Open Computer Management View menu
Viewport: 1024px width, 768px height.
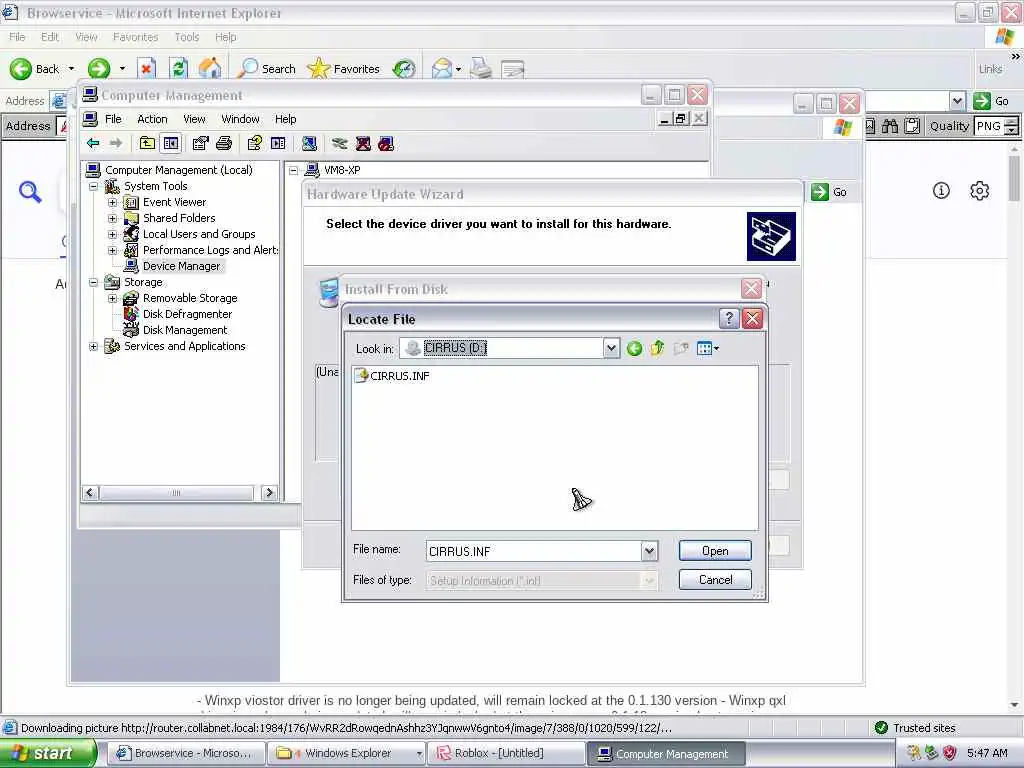(194, 119)
